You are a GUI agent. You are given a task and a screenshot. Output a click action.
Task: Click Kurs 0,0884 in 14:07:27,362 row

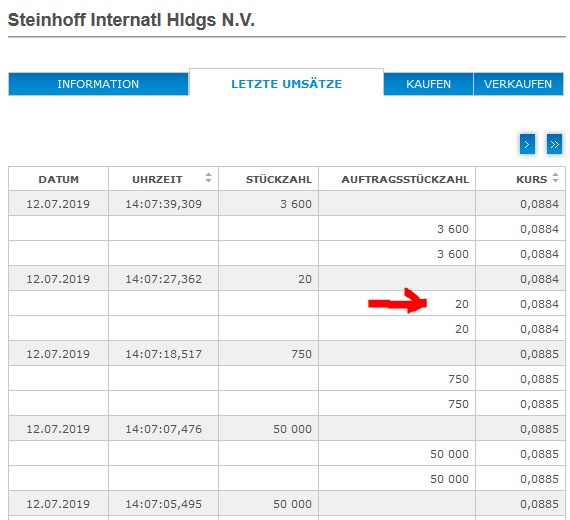(539, 279)
